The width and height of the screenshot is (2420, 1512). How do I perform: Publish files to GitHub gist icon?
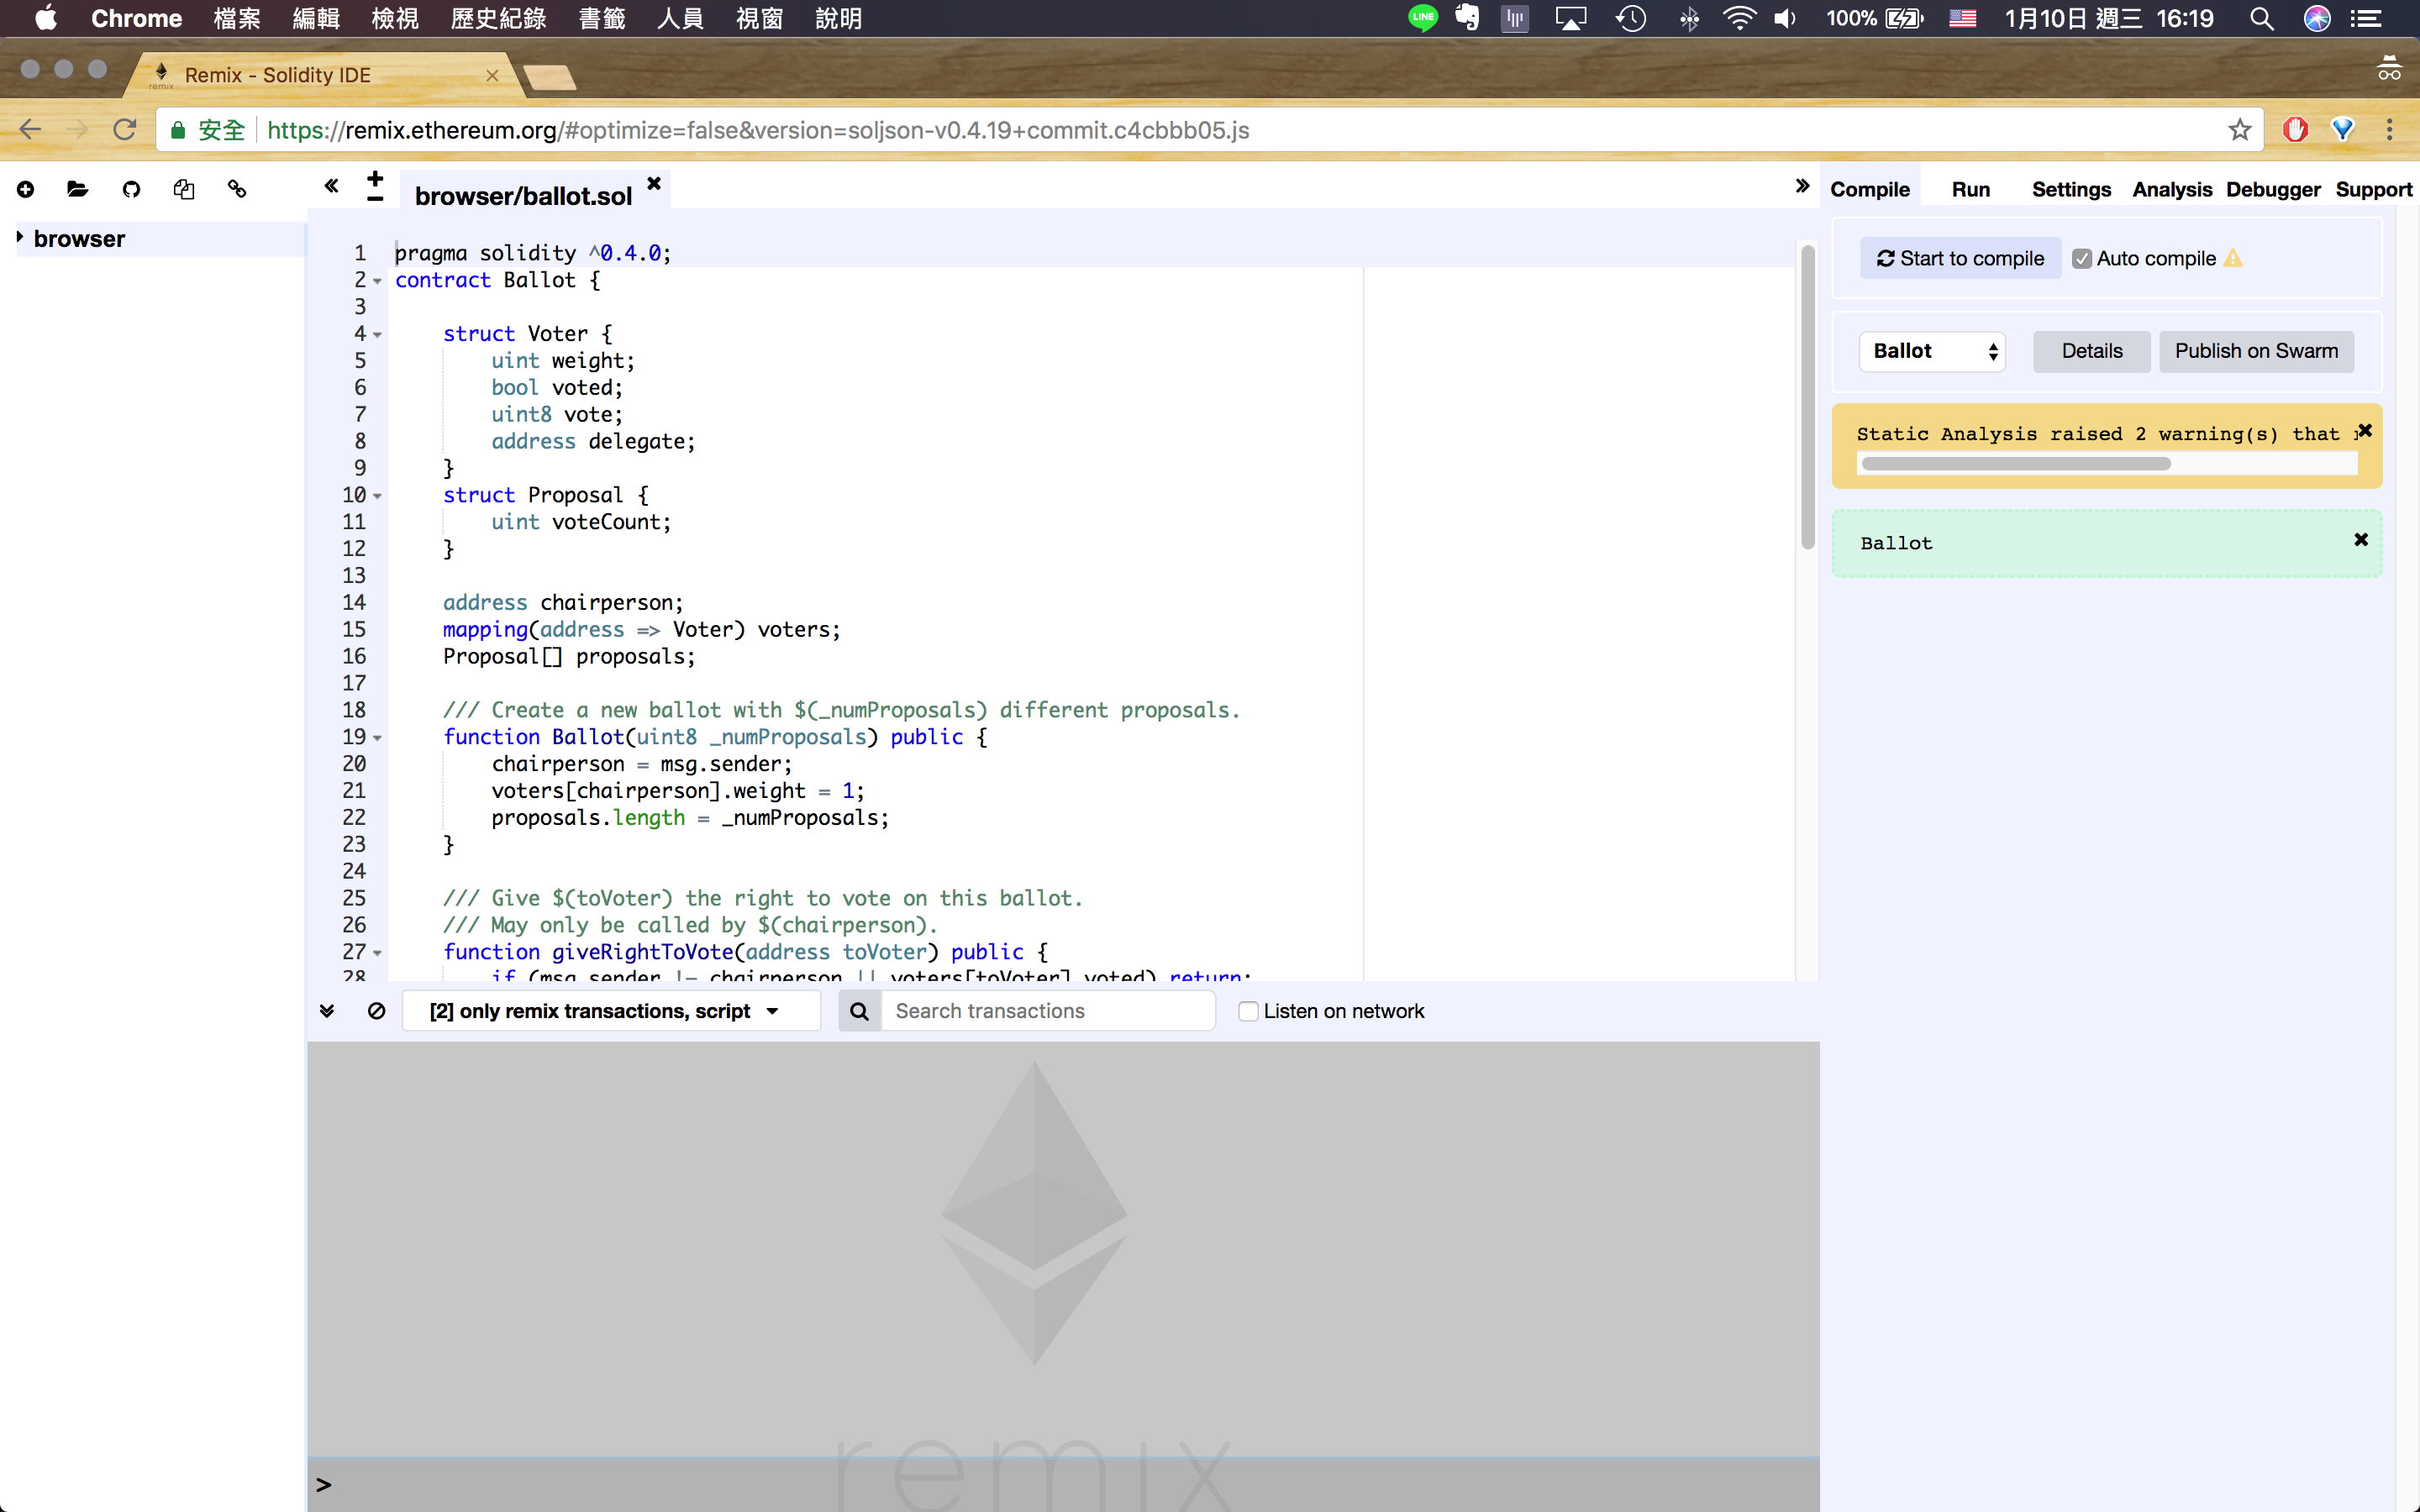tap(131, 189)
